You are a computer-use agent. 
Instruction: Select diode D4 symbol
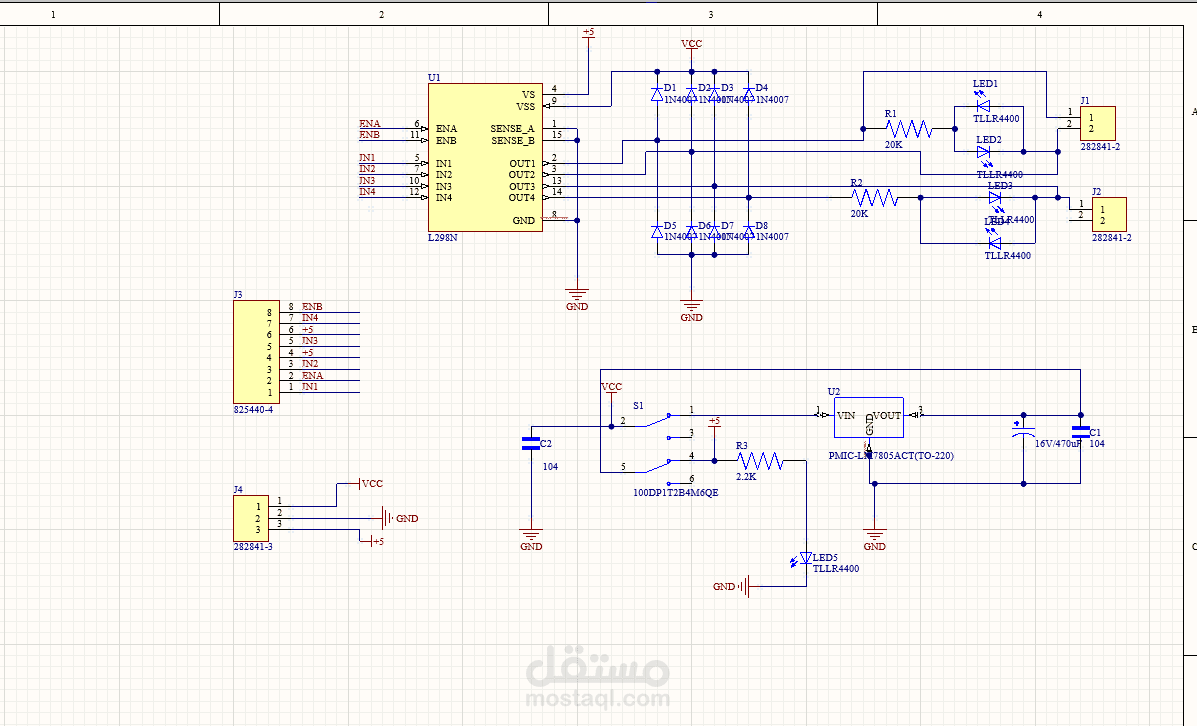pos(748,94)
